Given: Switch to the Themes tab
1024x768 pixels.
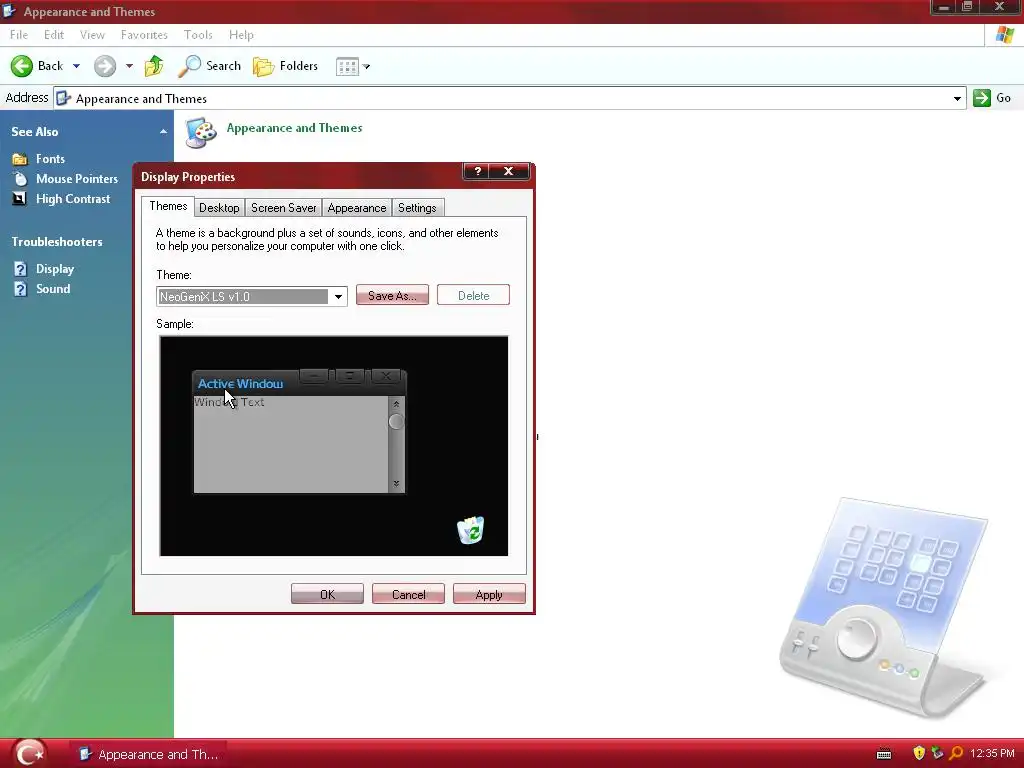Looking at the screenshot, I should point(168,206).
